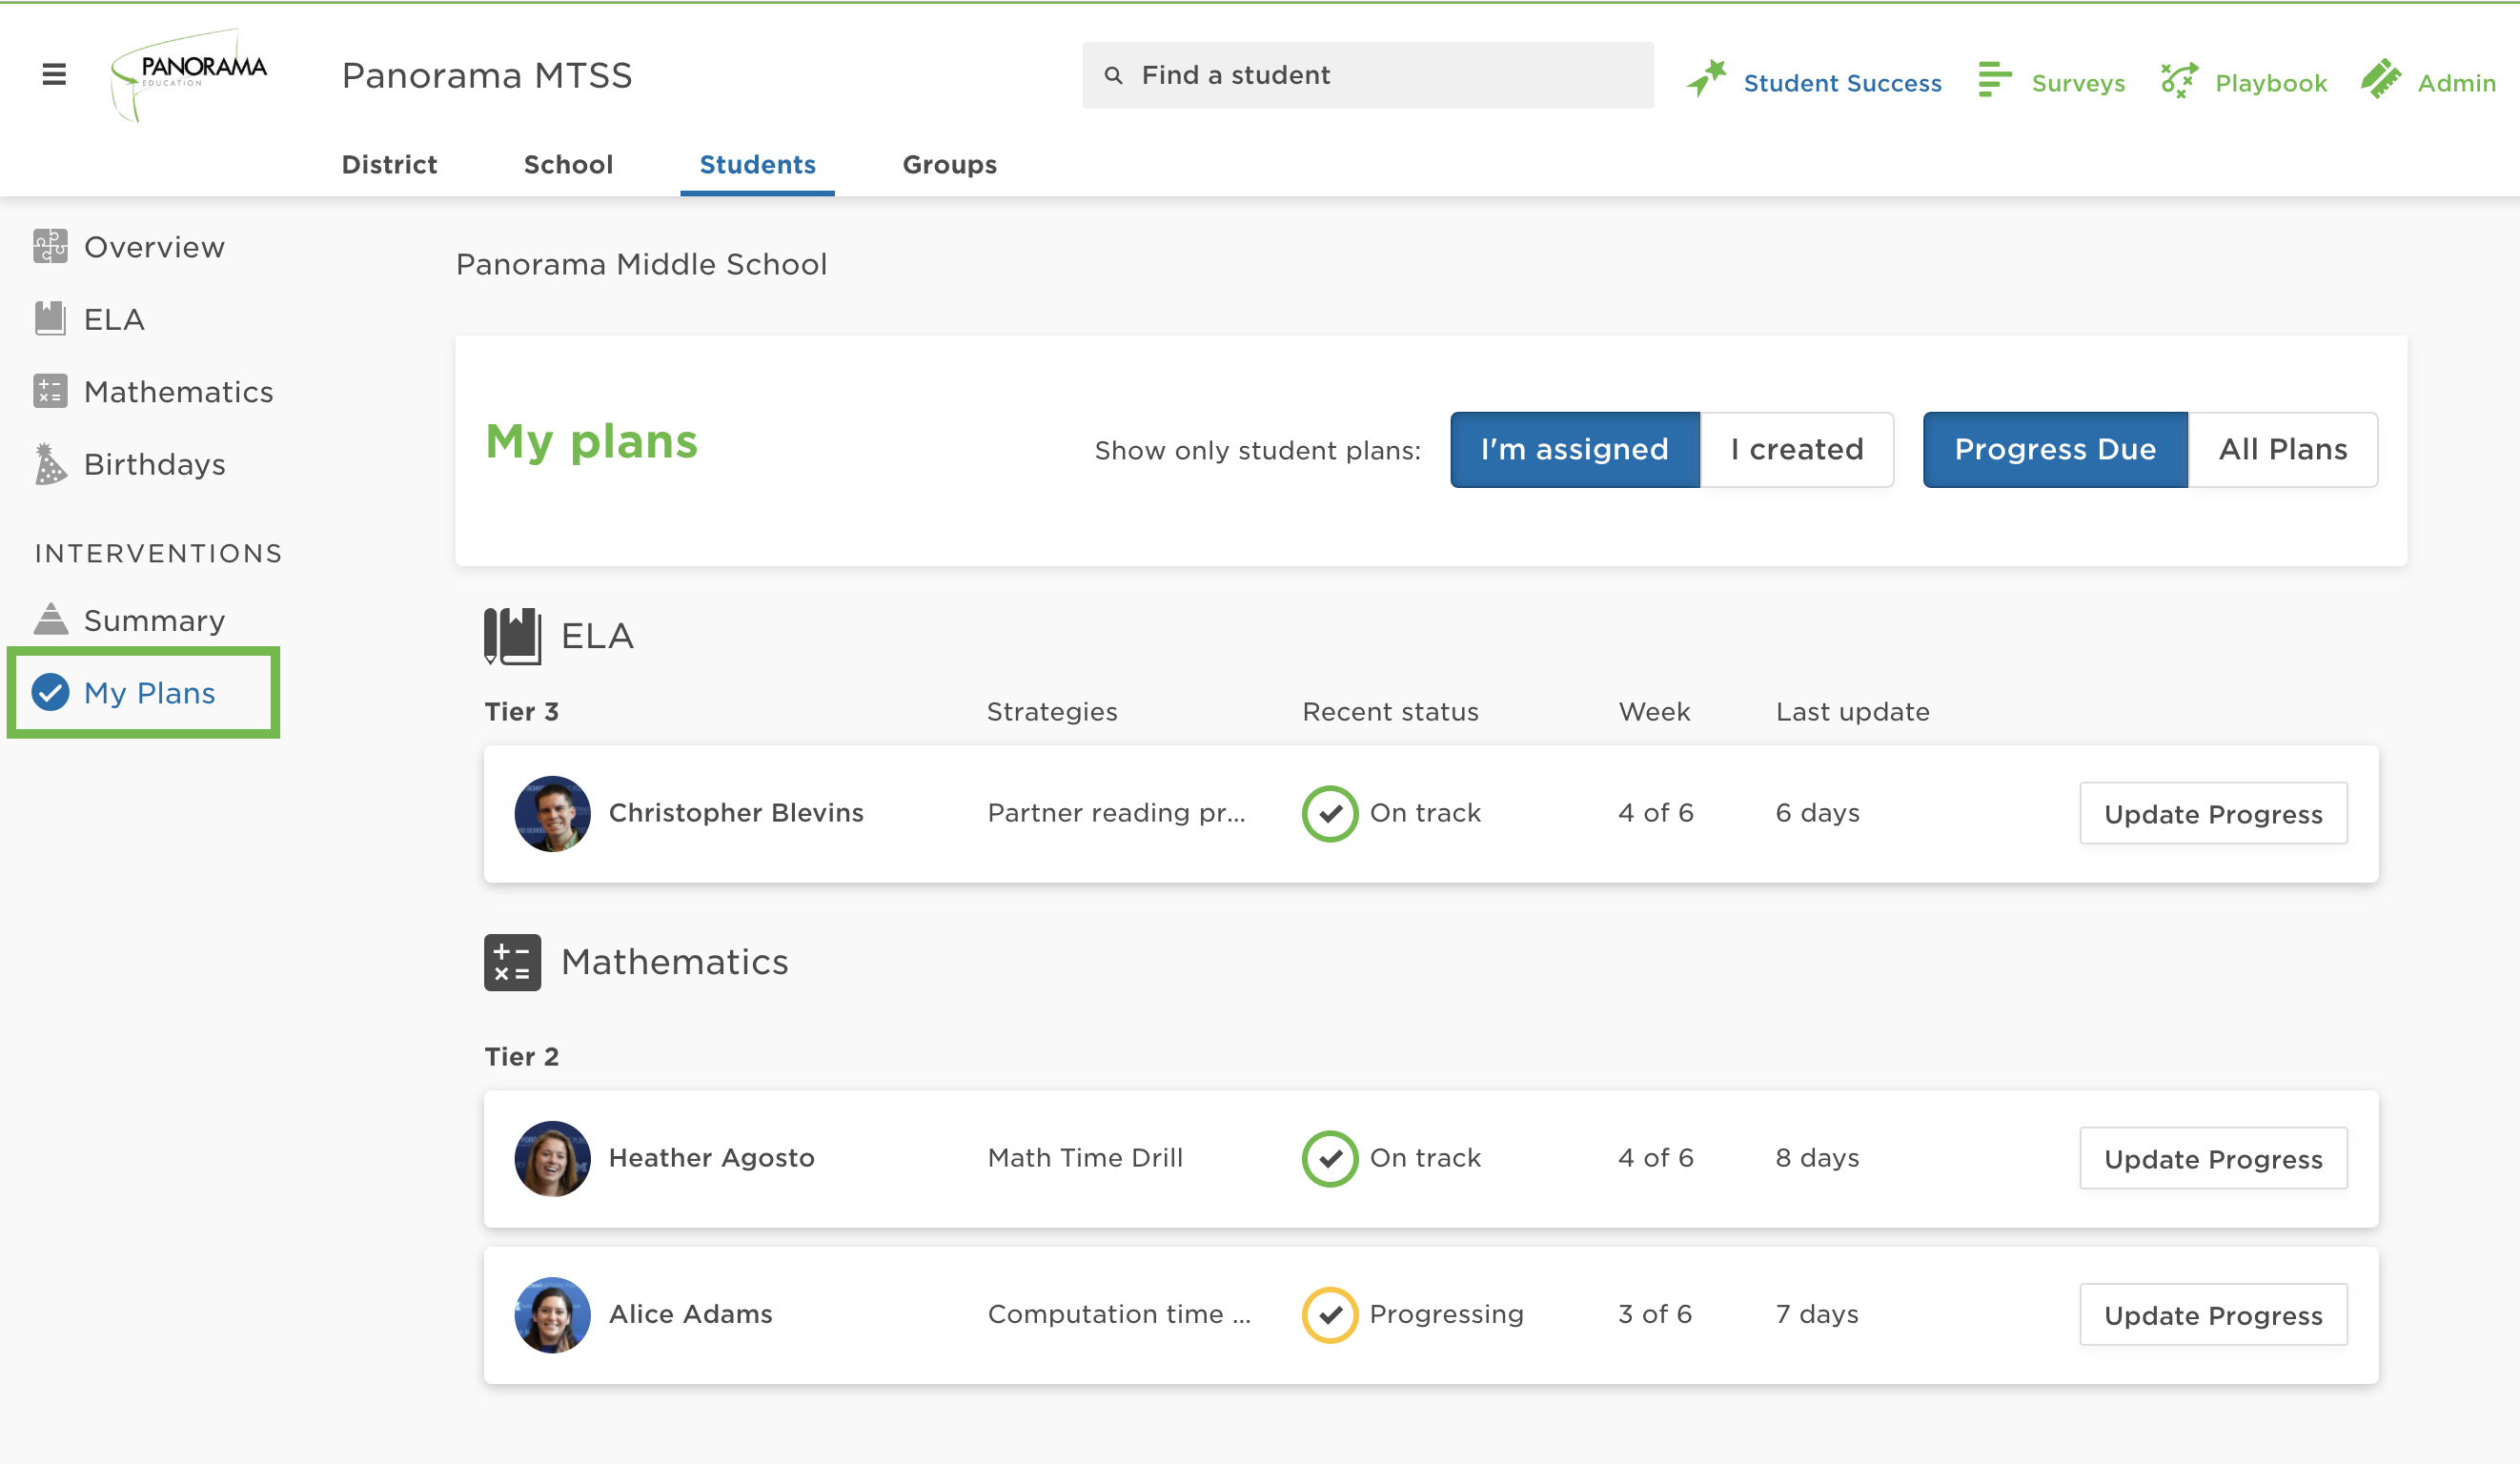The width and height of the screenshot is (2520, 1464).
Task: Update Progress for Christopher Blevins
Action: 2212,813
